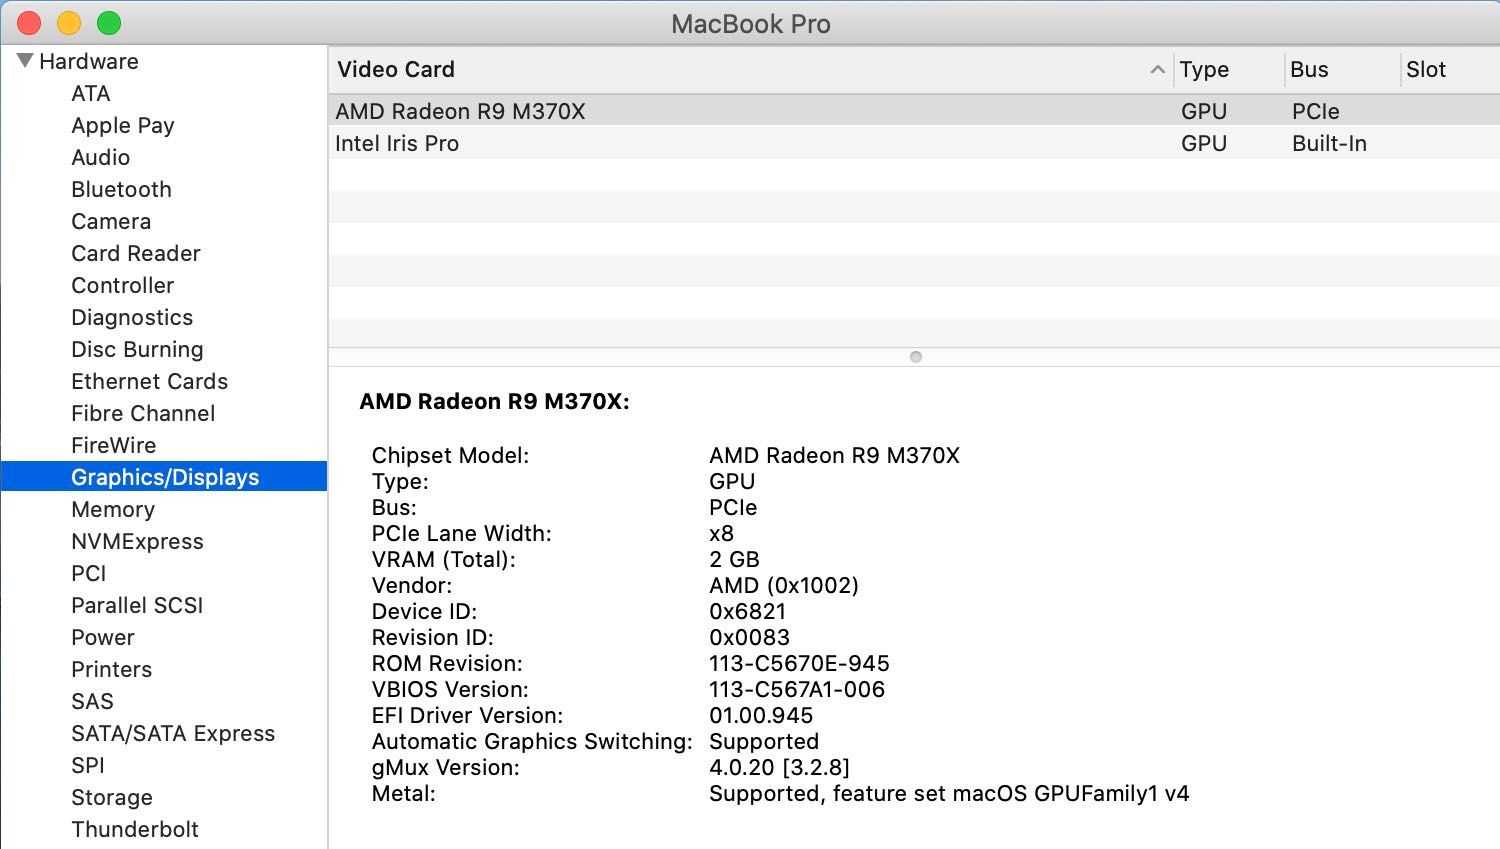This screenshot has width=1500, height=849.
Task: Click the PCIe bus cell for AMD Radeon
Action: [x=1315, y=111]
